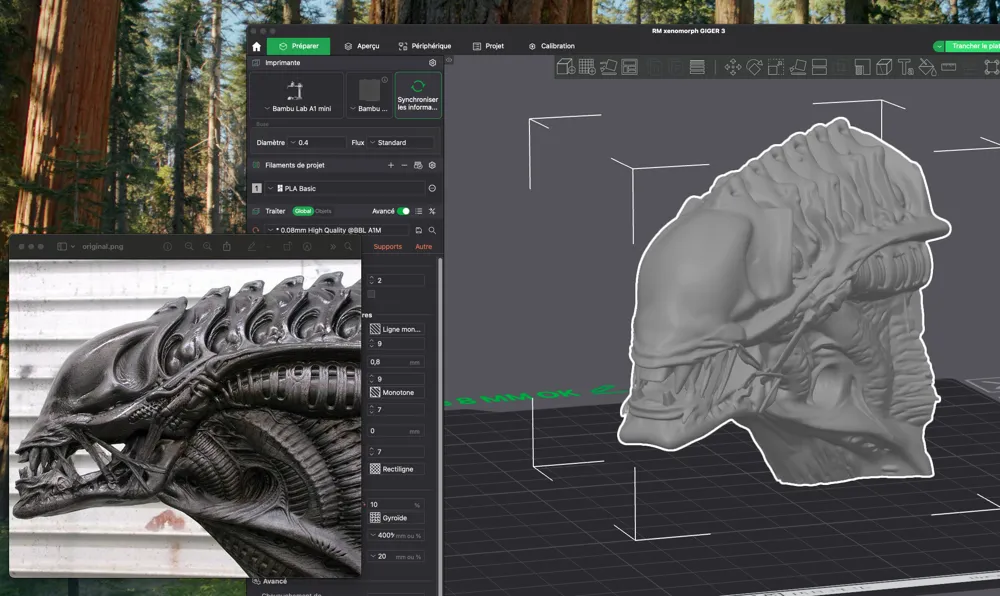Open the PLA Basic filament dropdown
The height and width of the screenshot is (596, 1000).
pos(345,188)
